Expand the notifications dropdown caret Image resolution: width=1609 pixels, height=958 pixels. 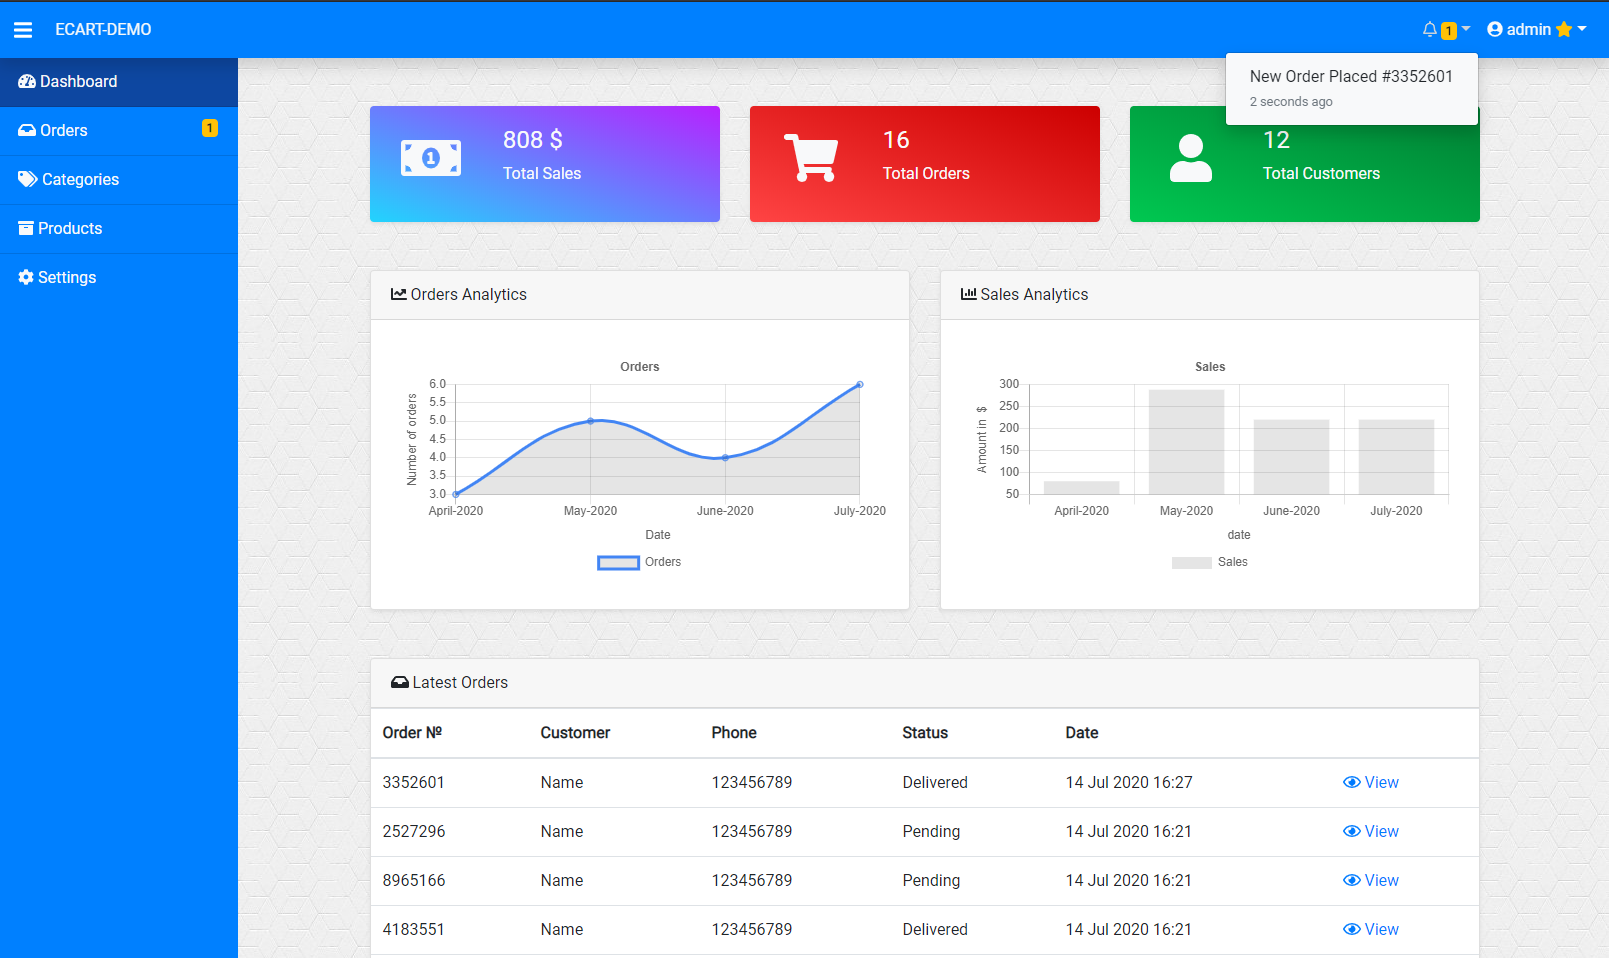coord(1466,30)
